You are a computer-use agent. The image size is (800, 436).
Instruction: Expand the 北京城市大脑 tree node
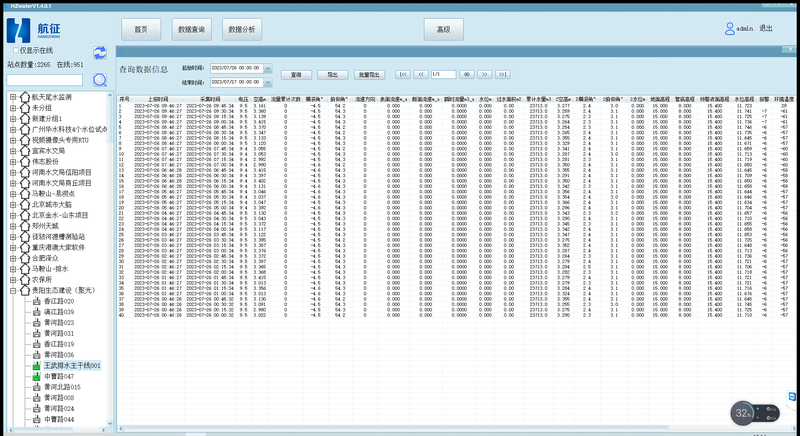point(13,204)
